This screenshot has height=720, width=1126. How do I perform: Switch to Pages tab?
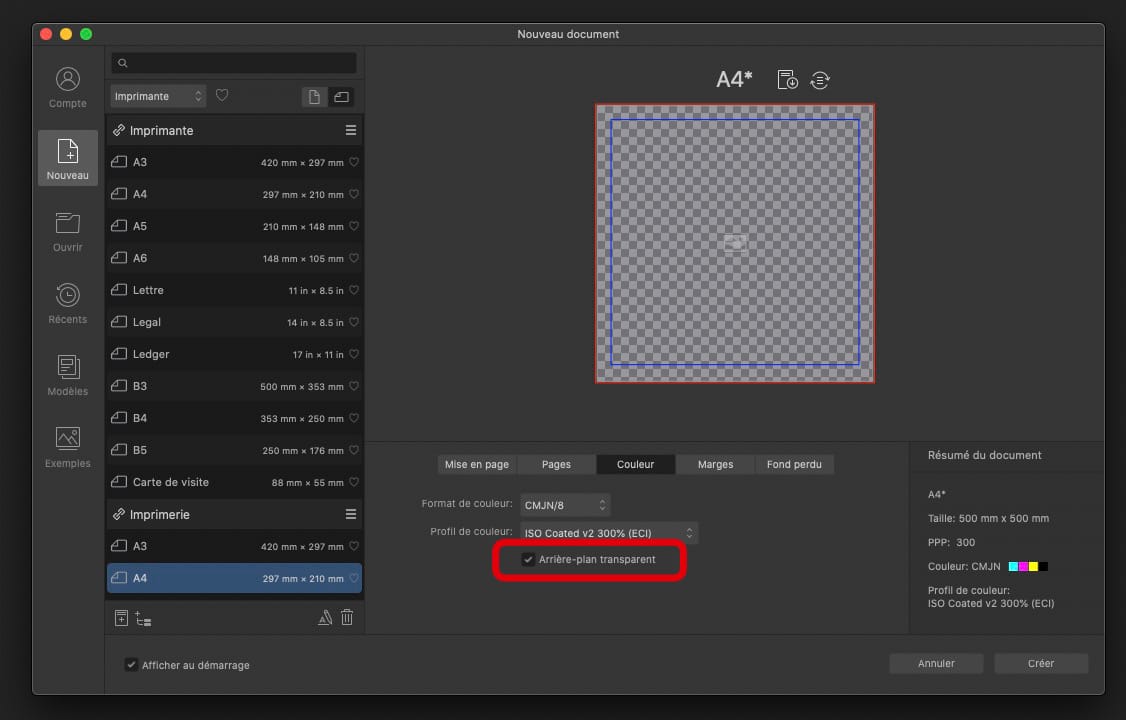pos(557,464)
